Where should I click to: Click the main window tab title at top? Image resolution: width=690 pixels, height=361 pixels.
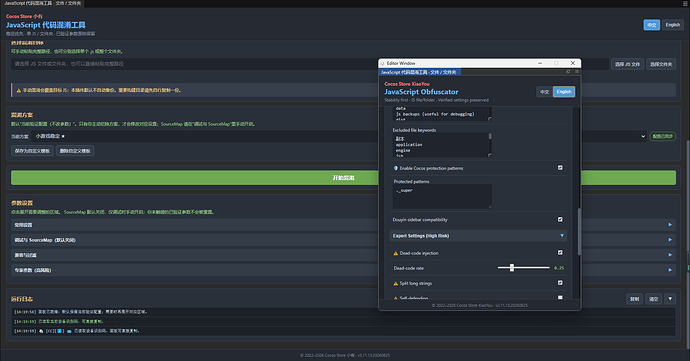[x=42, y=3]
